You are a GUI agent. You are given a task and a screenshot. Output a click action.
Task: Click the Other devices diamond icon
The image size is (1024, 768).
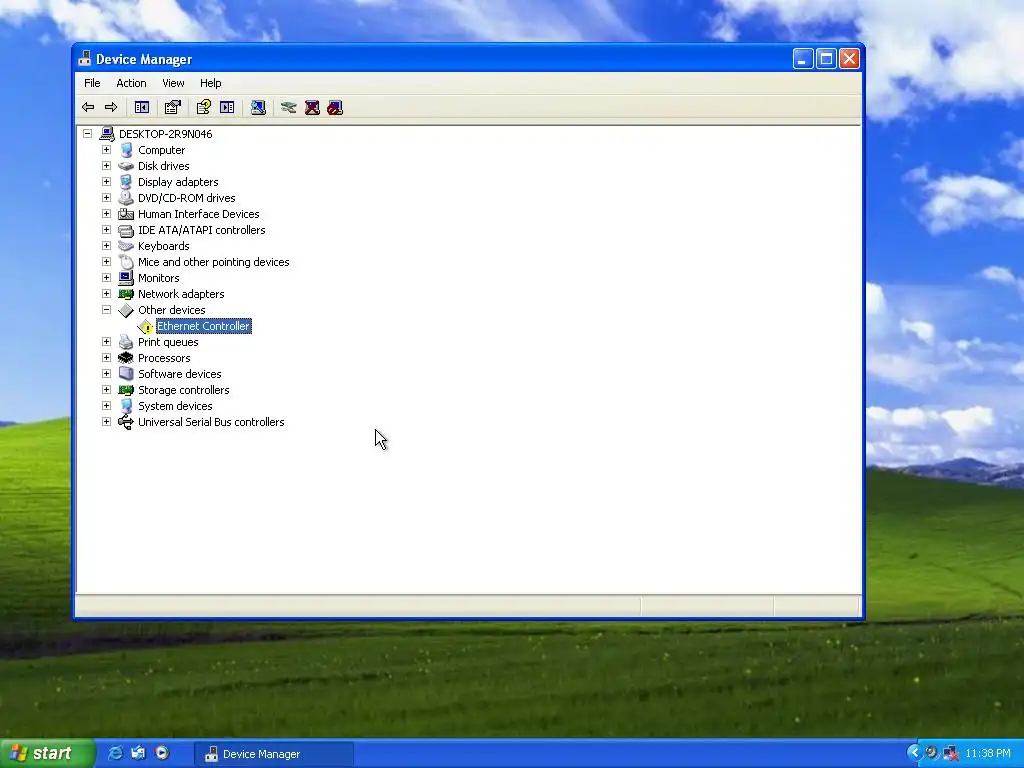pyautogui.click(x=126, y=310)
